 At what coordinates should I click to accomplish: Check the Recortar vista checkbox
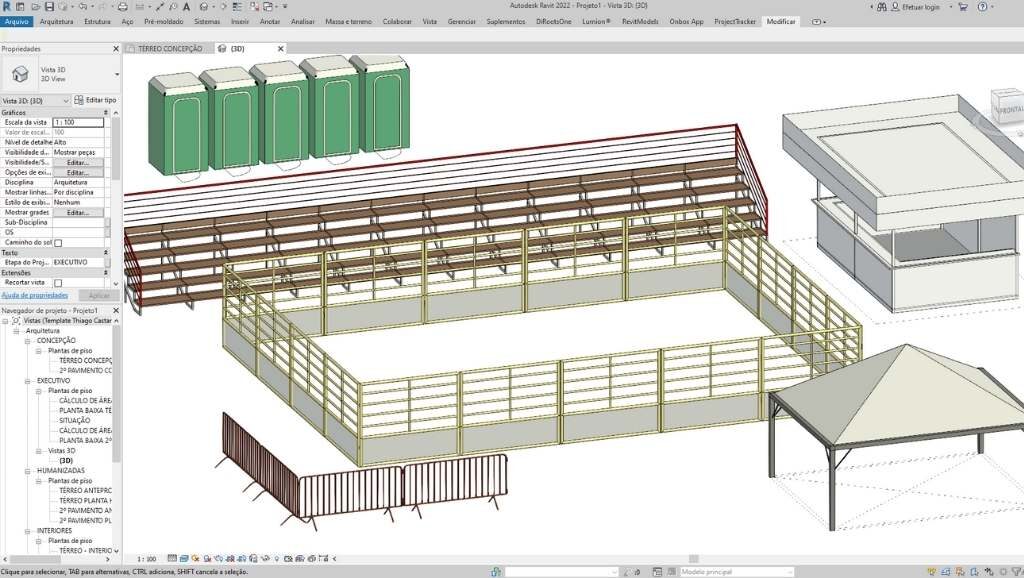[x=58, y=283]
